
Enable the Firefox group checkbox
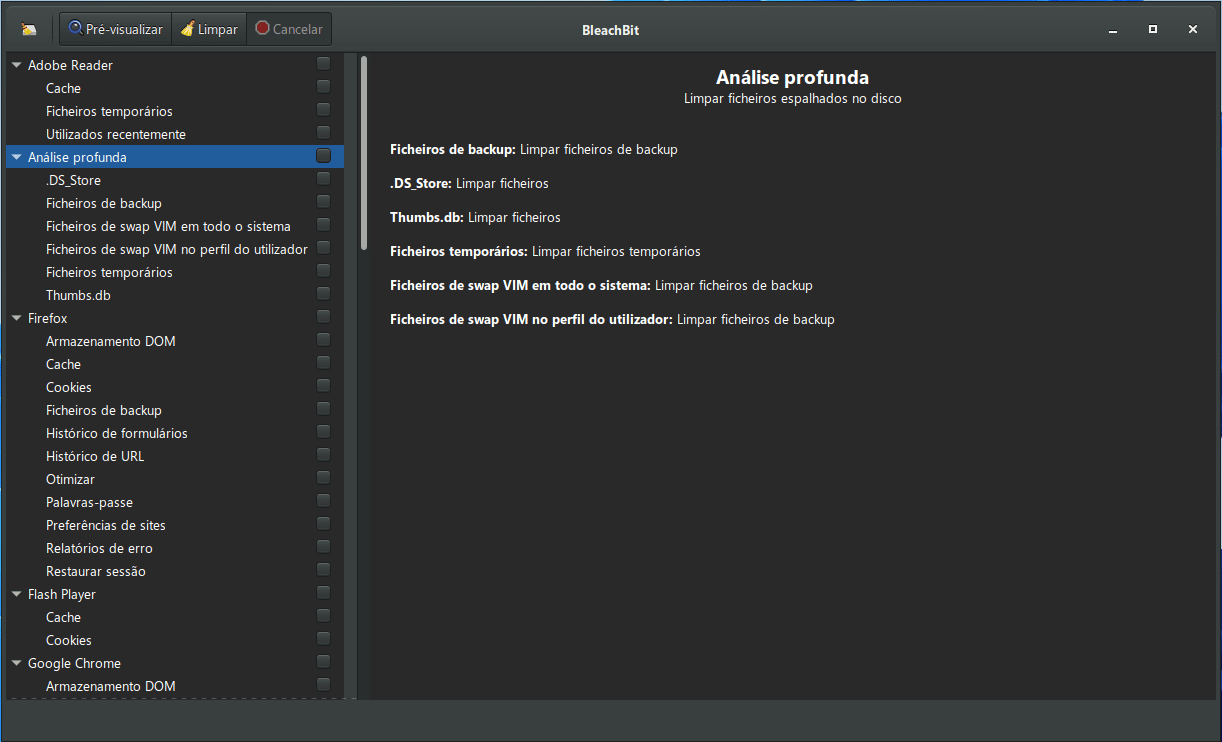pos(323,317)
